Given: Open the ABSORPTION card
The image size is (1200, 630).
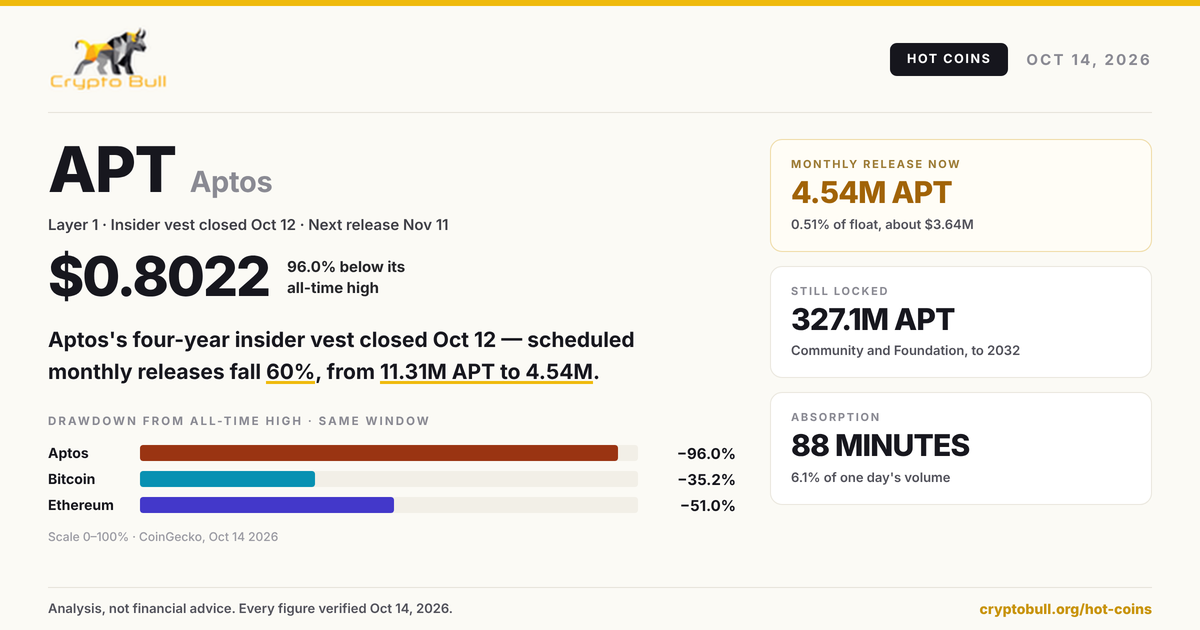Looking at the screenshot, I should 961,449.
